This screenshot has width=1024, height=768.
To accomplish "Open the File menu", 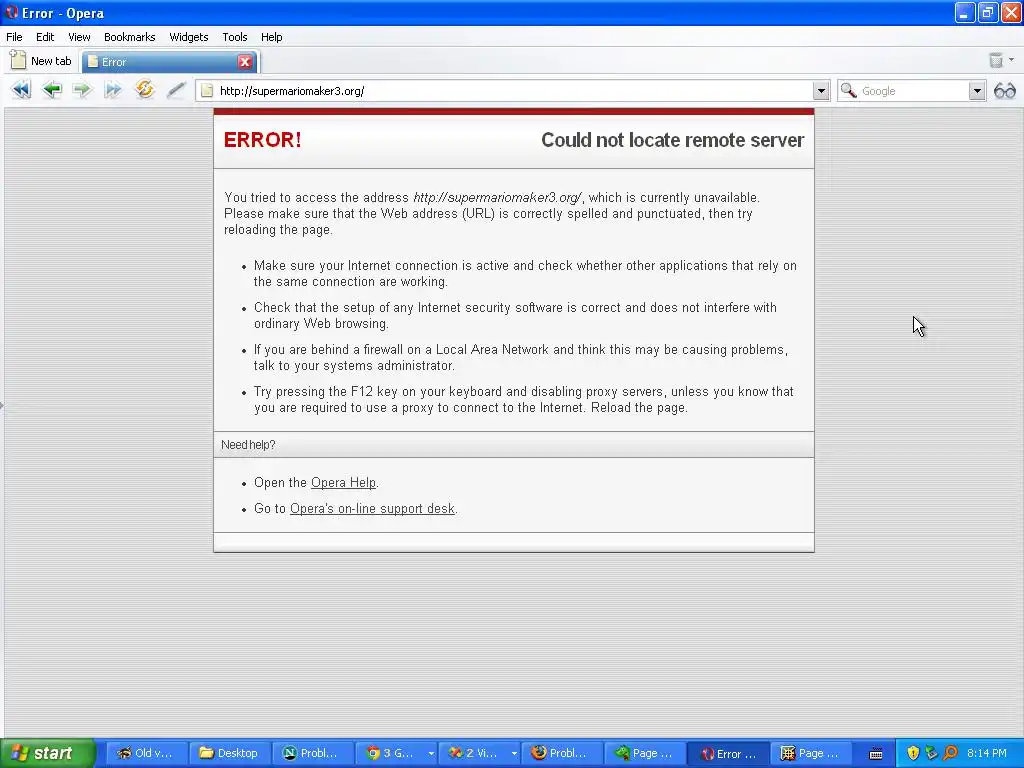I will coord(14,37).
